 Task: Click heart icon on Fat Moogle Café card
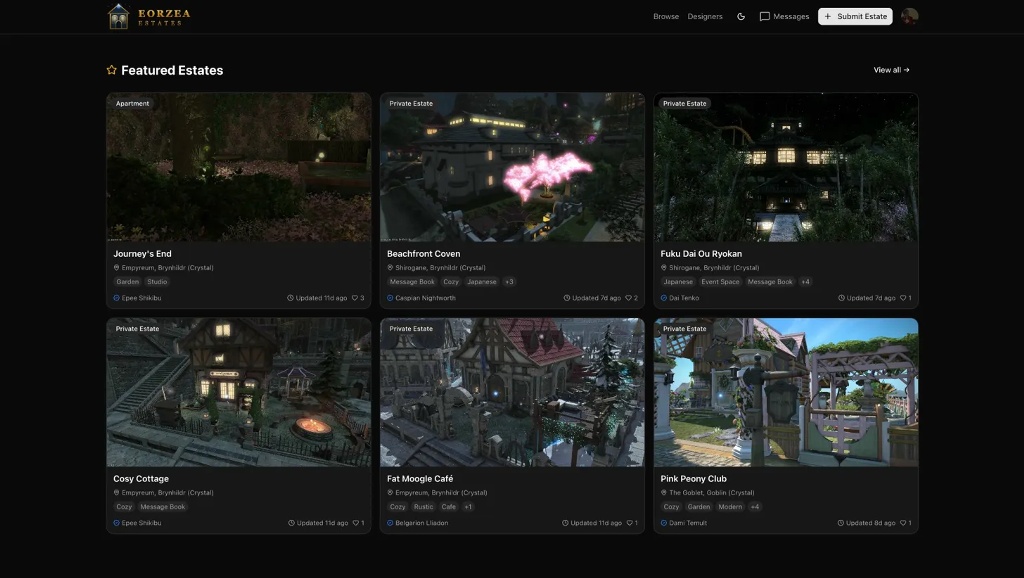point(629,523)
